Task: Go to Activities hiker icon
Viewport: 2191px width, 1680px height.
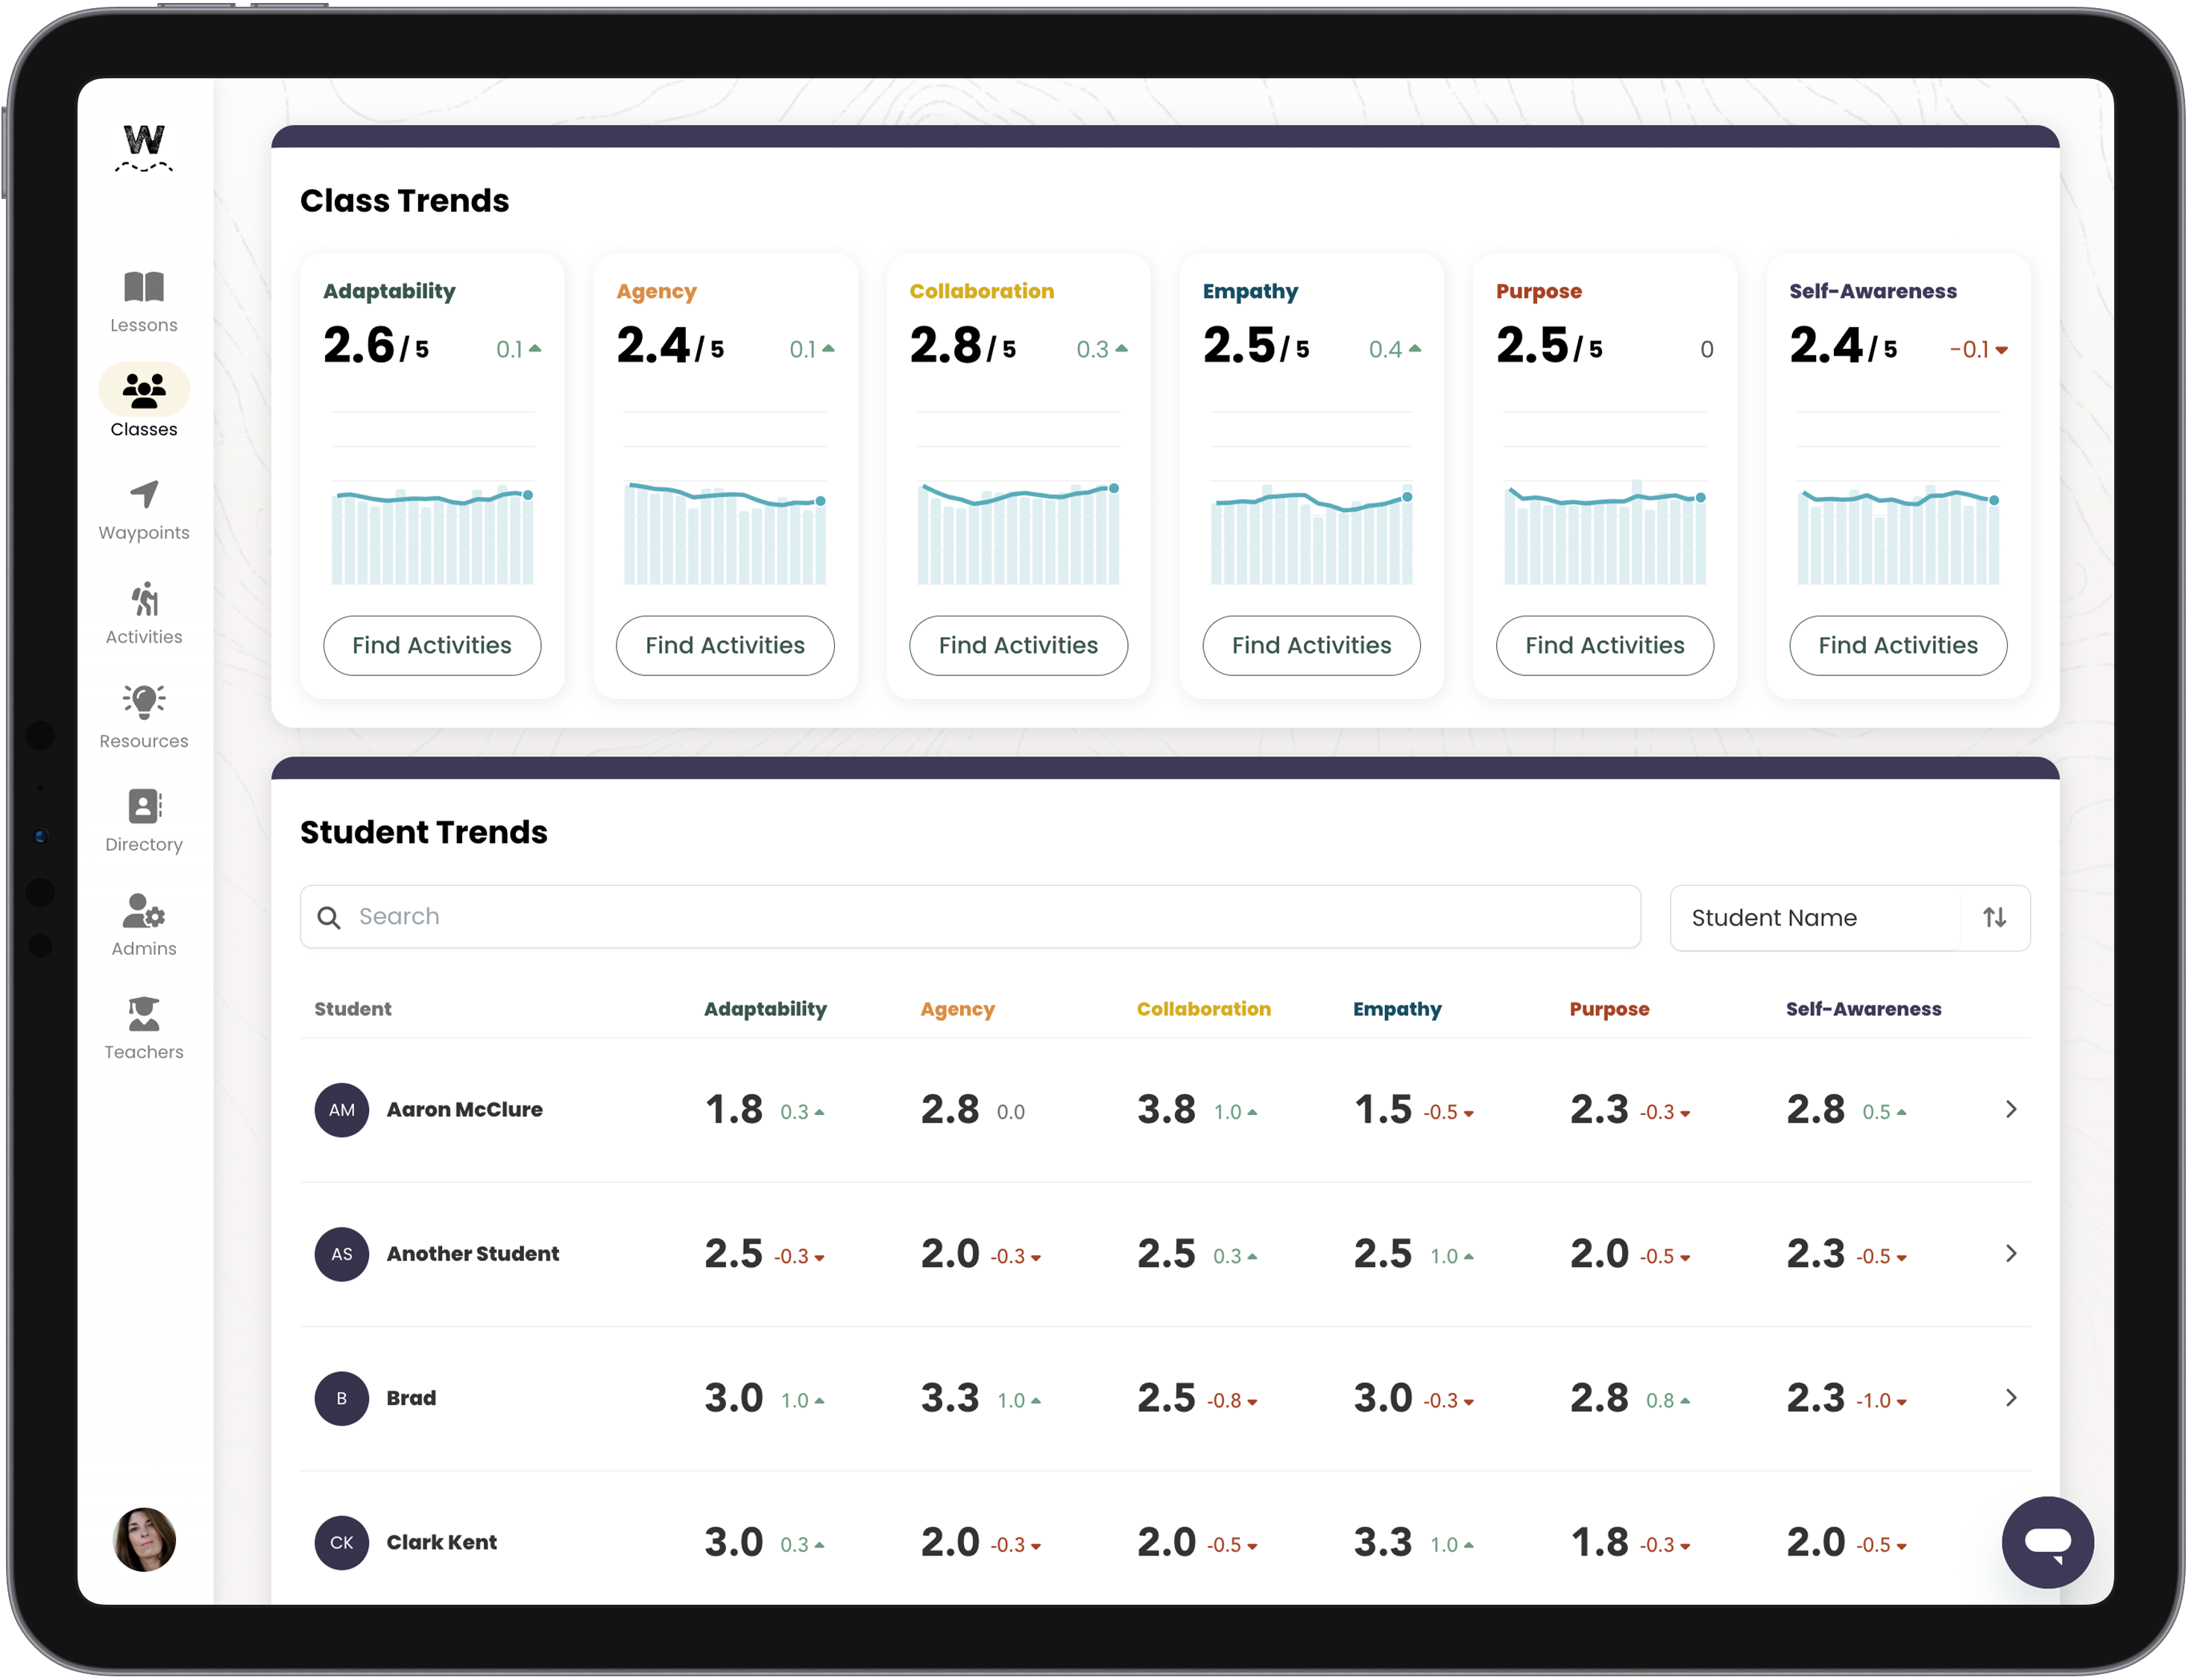Action: [144, 599]
